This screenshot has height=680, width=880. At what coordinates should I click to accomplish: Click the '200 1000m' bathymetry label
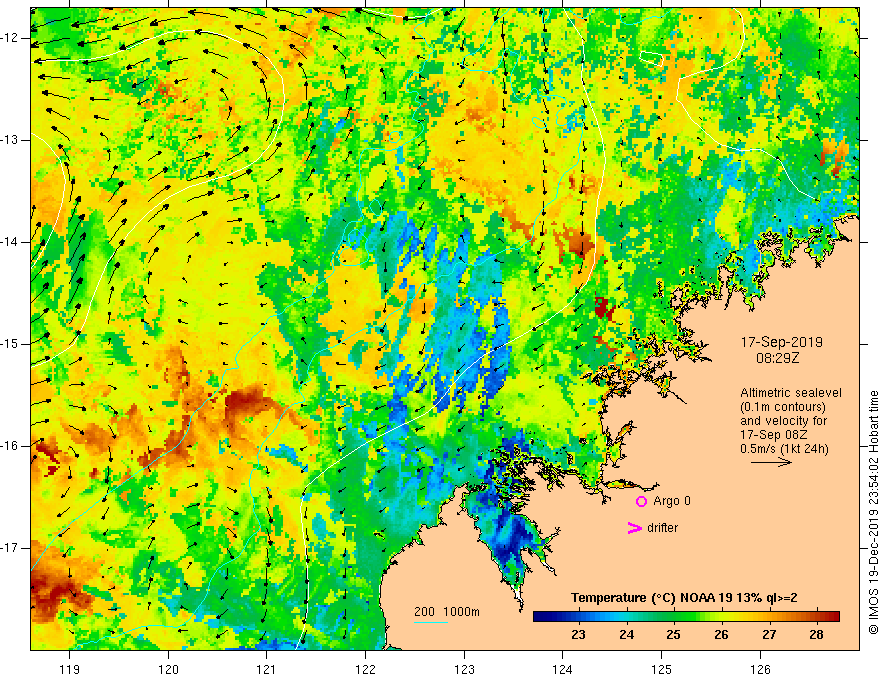[447, 612]
